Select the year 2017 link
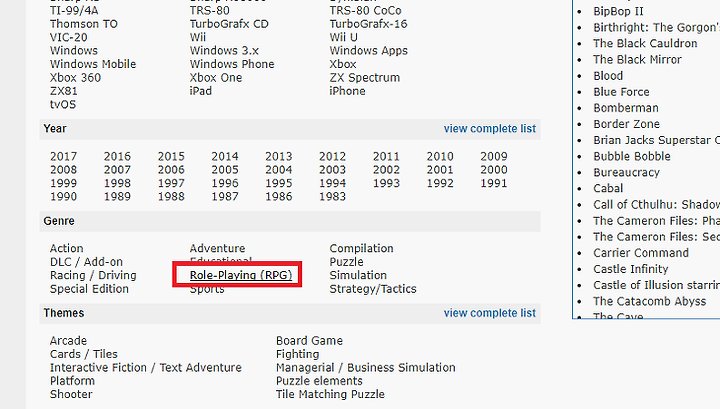 coord(63,157)
